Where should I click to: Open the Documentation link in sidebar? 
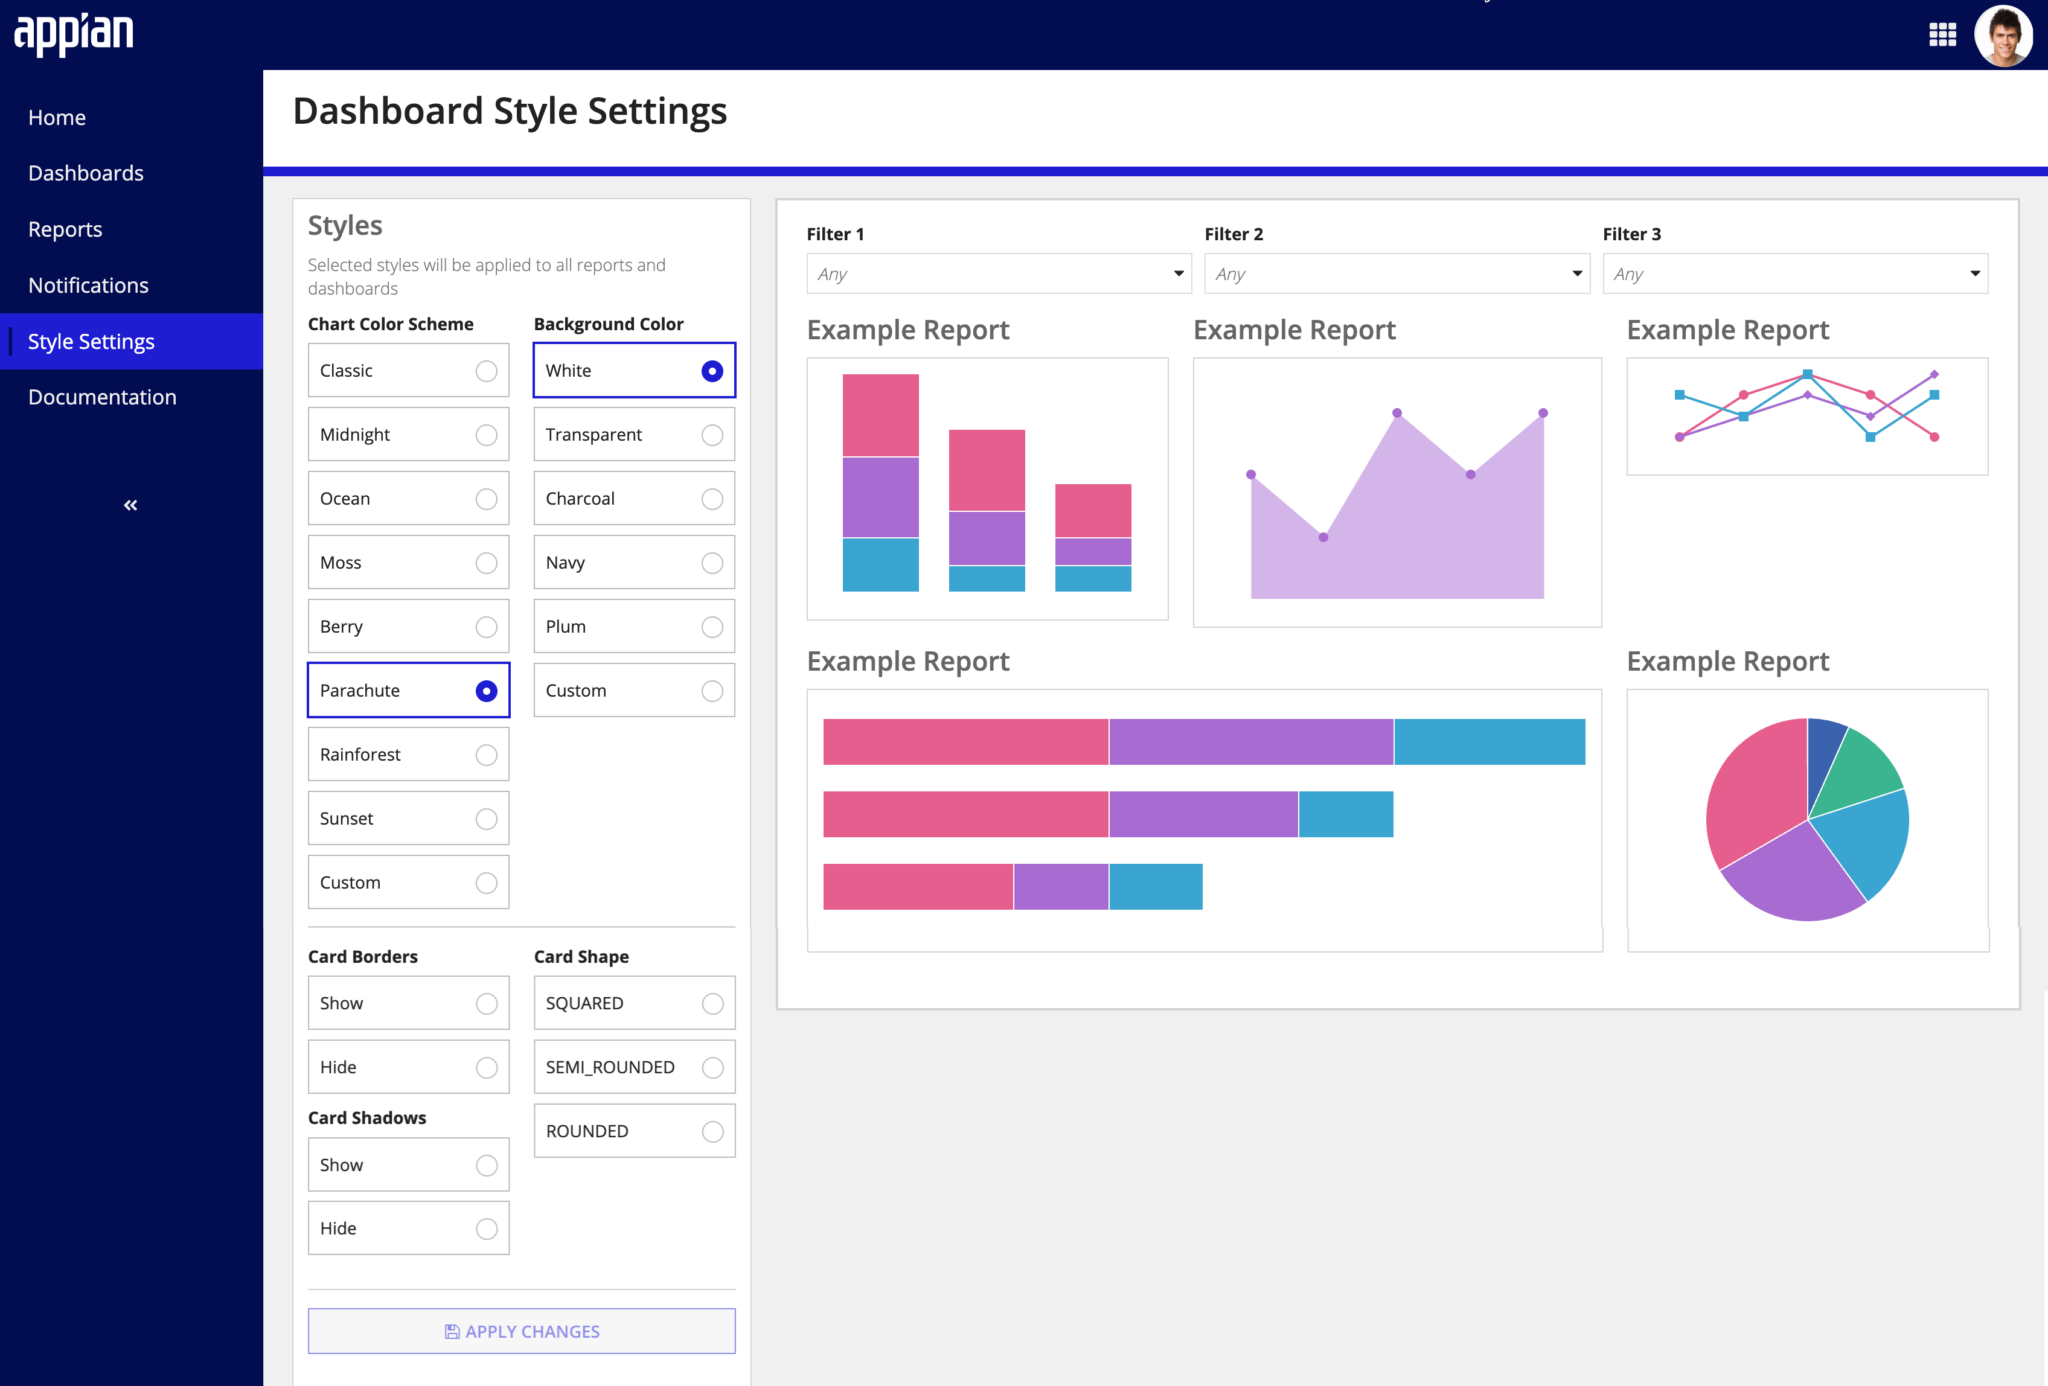(x=102, y=397)
